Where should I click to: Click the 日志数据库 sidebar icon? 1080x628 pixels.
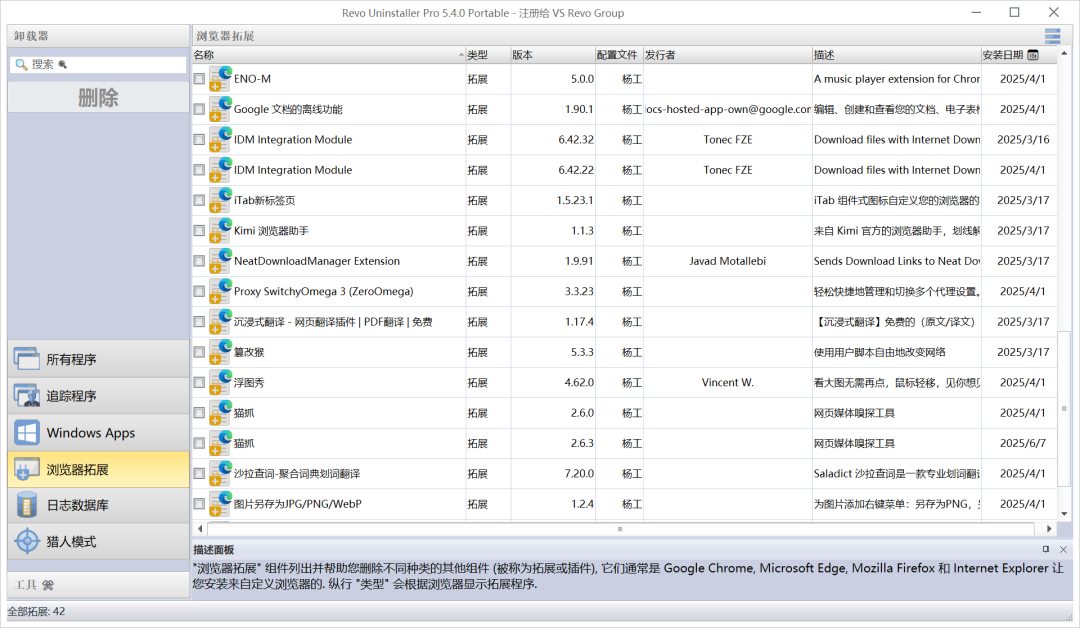point(26,505)
